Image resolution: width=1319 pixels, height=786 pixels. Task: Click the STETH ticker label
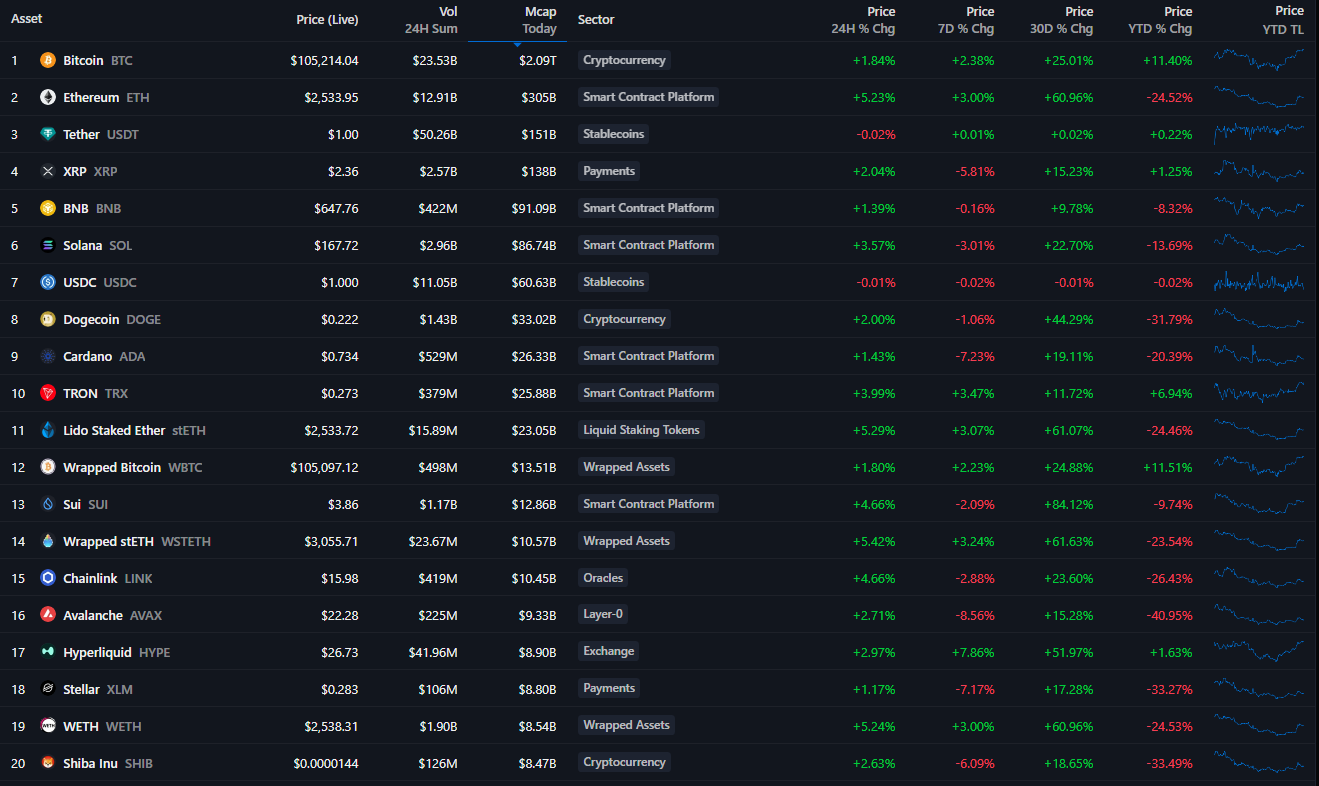pos(189,430)
